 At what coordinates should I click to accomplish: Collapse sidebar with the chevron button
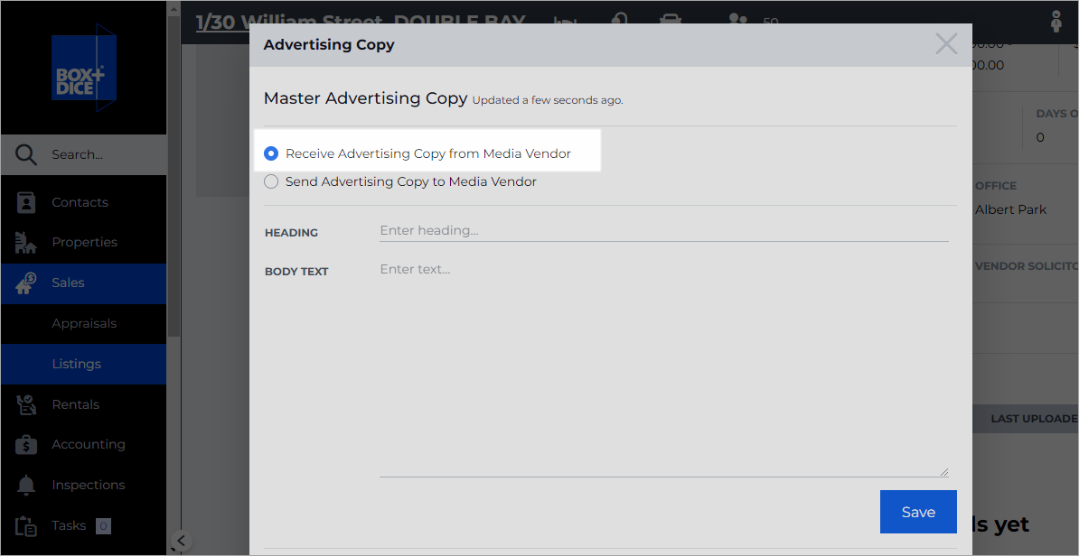tap(180, 541)
